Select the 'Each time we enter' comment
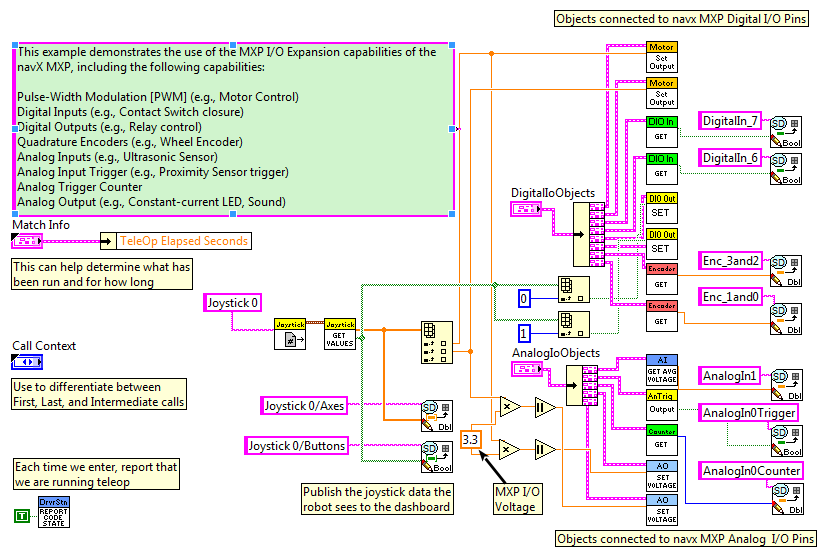834x560 pixels. tap(96, 474)
